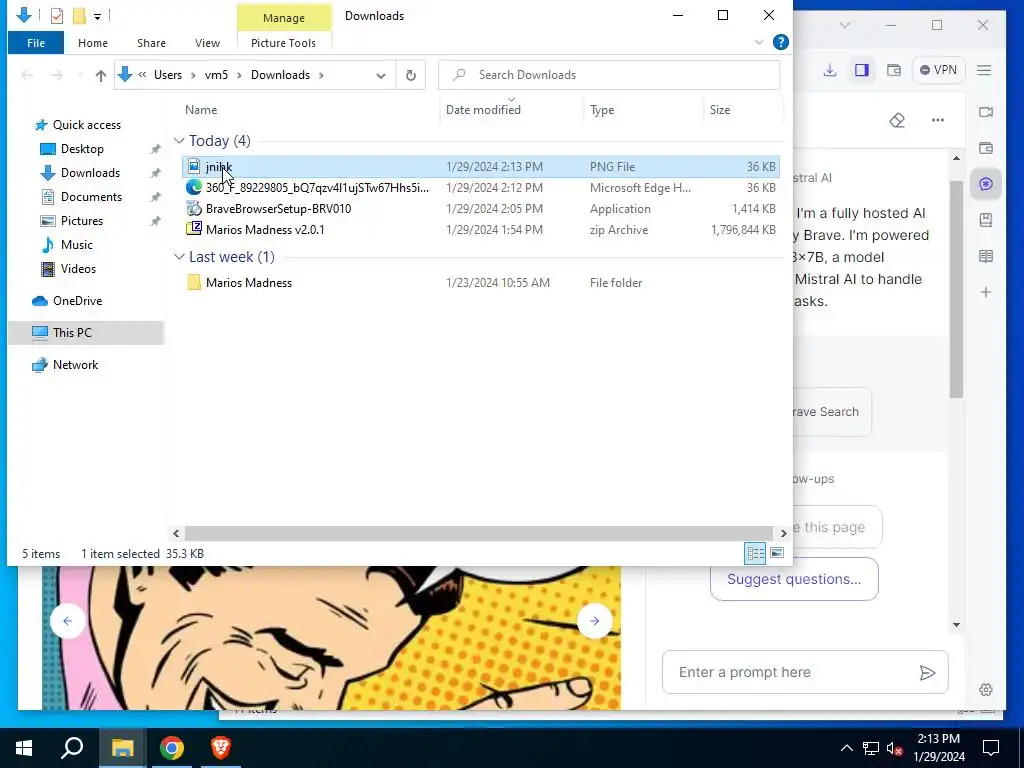Open Brave sidebar settings gear icon

click(986, 690)
